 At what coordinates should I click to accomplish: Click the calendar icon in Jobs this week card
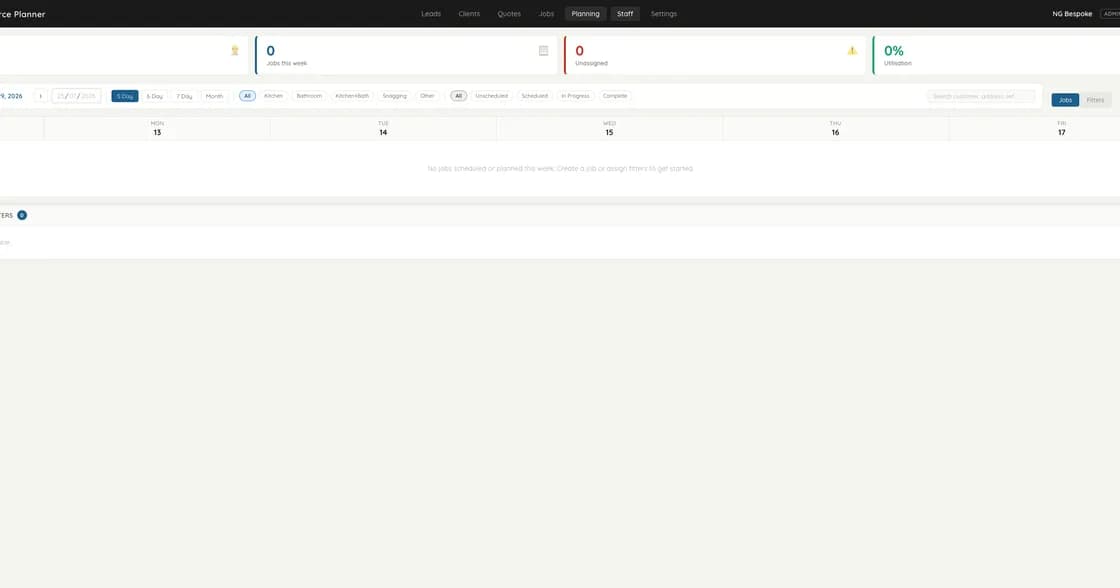point(544,51)
